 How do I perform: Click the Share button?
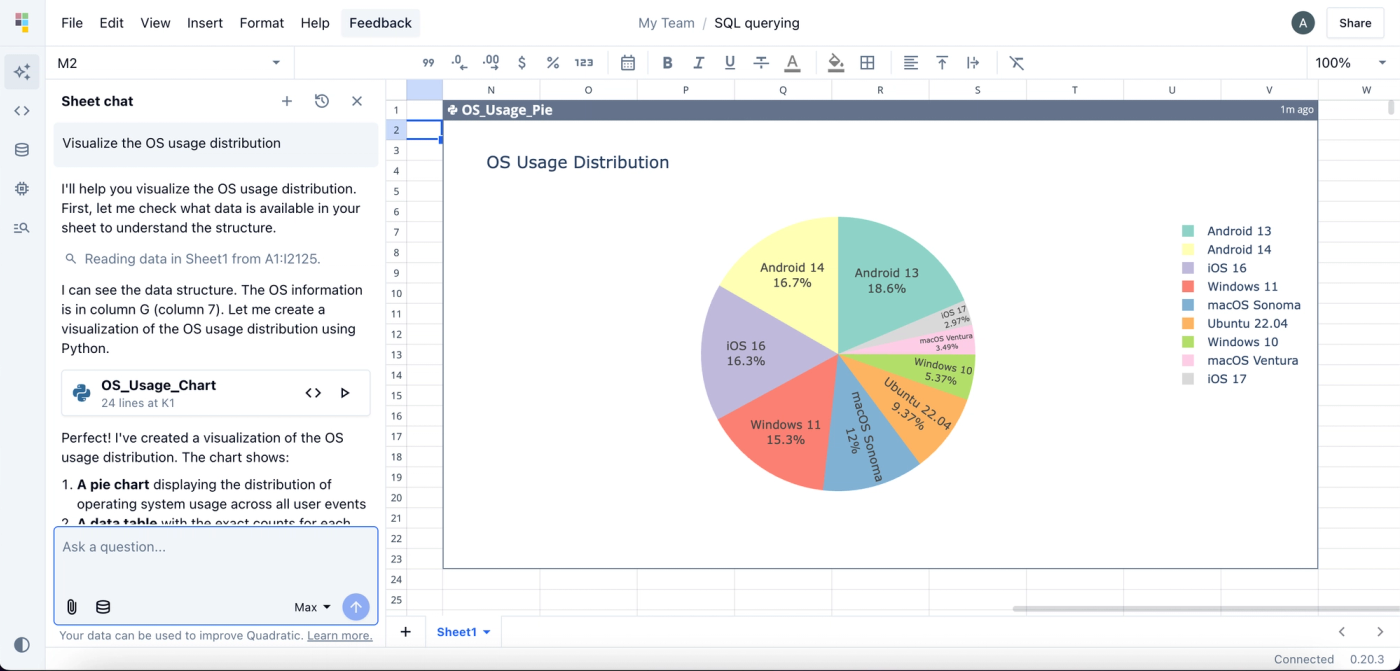tap(1355, 23)
